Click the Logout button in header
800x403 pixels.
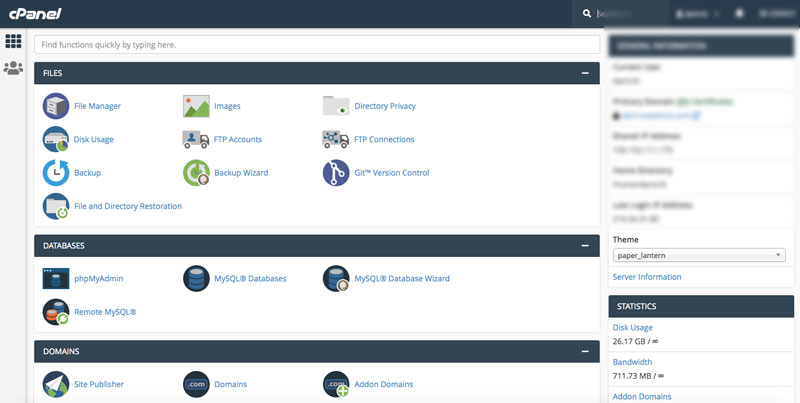click(x=777, y=14)
